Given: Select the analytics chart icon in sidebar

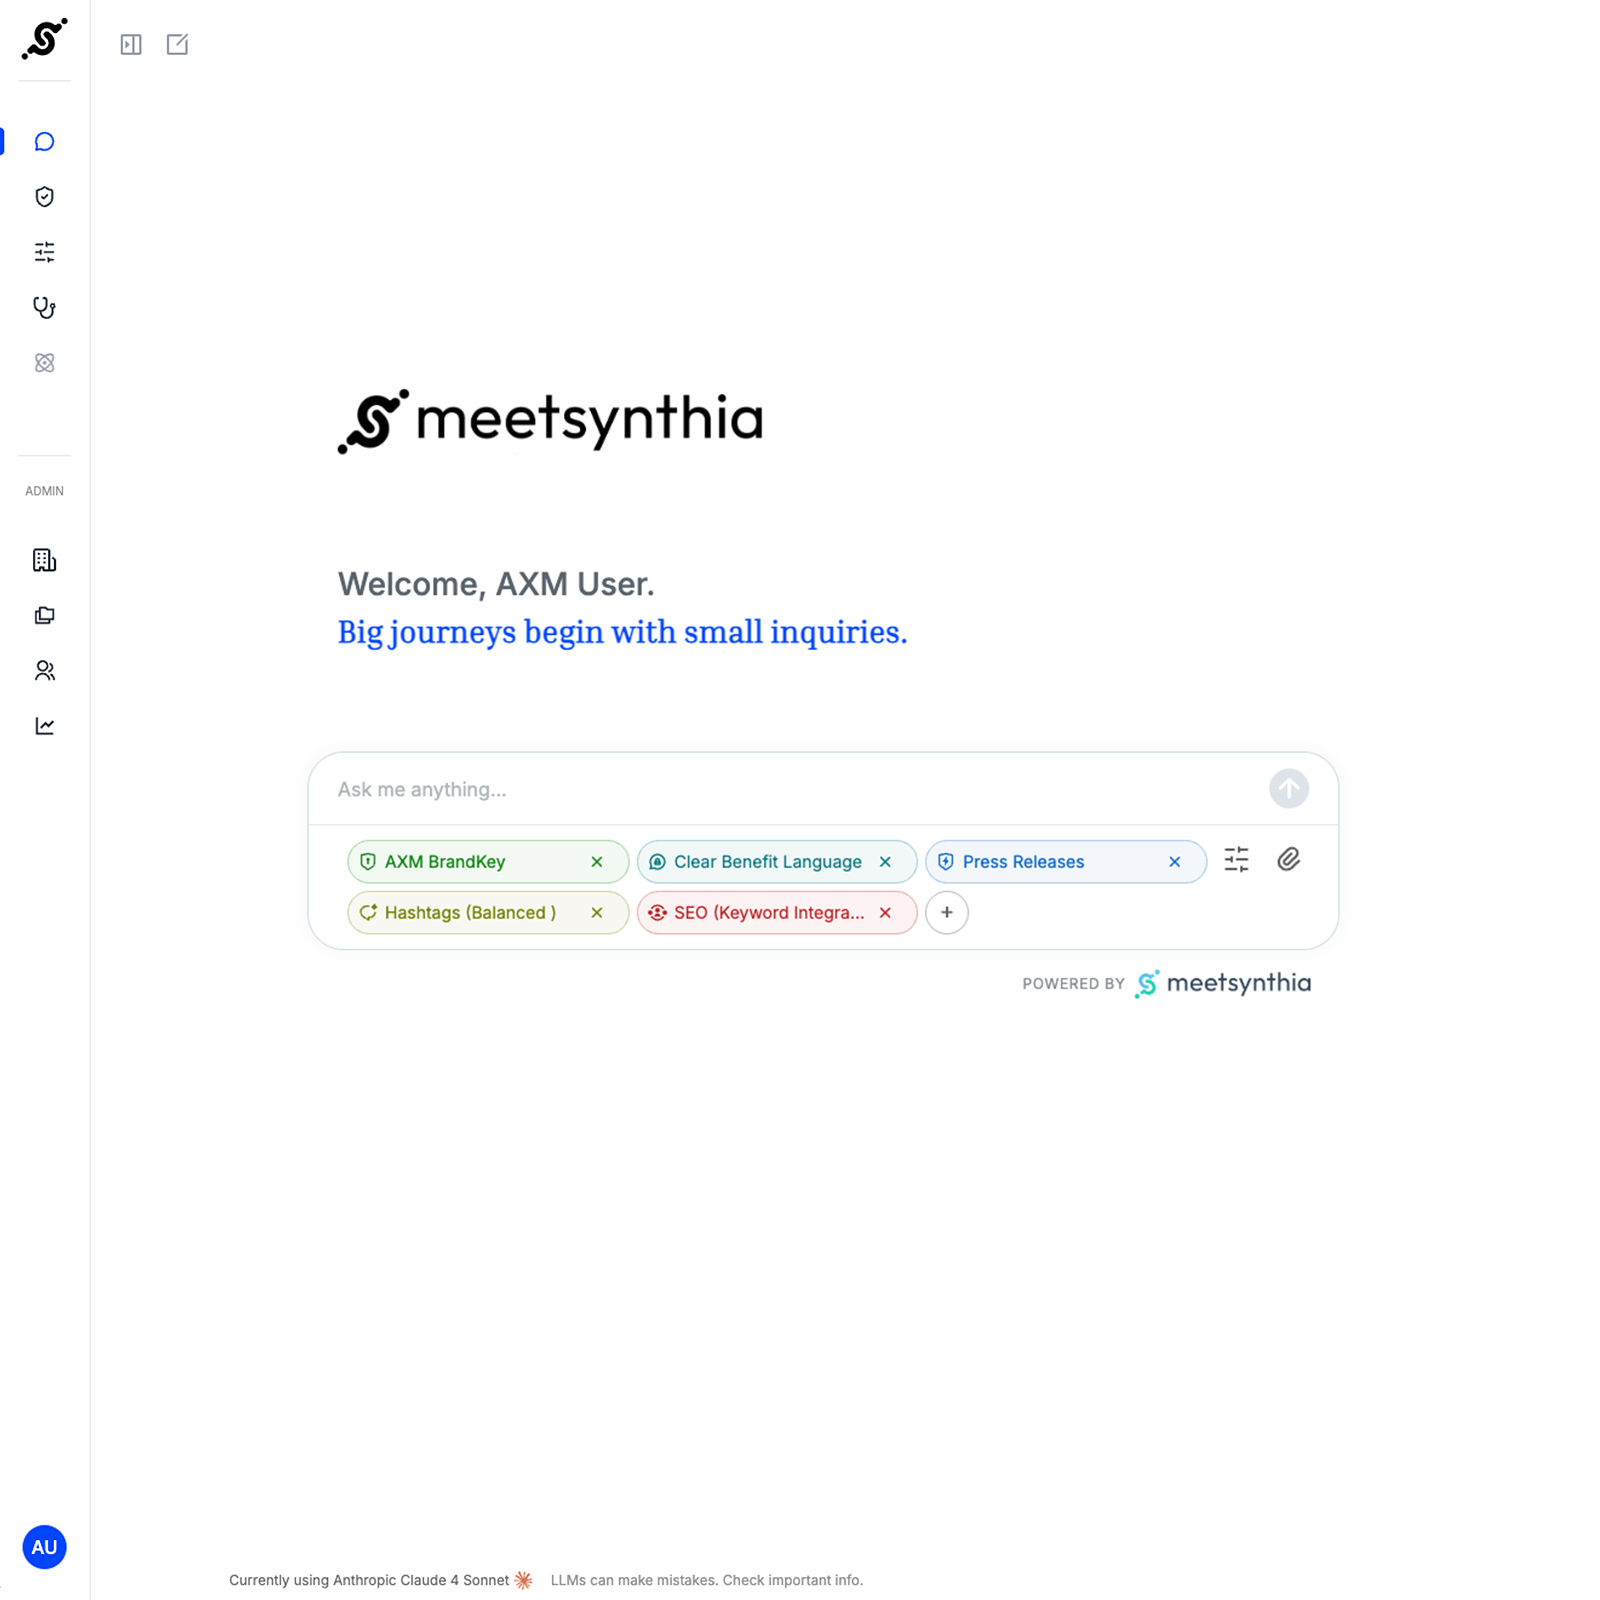Looking at the screenshot, I should pyautogui.click(x=44, y=726).
